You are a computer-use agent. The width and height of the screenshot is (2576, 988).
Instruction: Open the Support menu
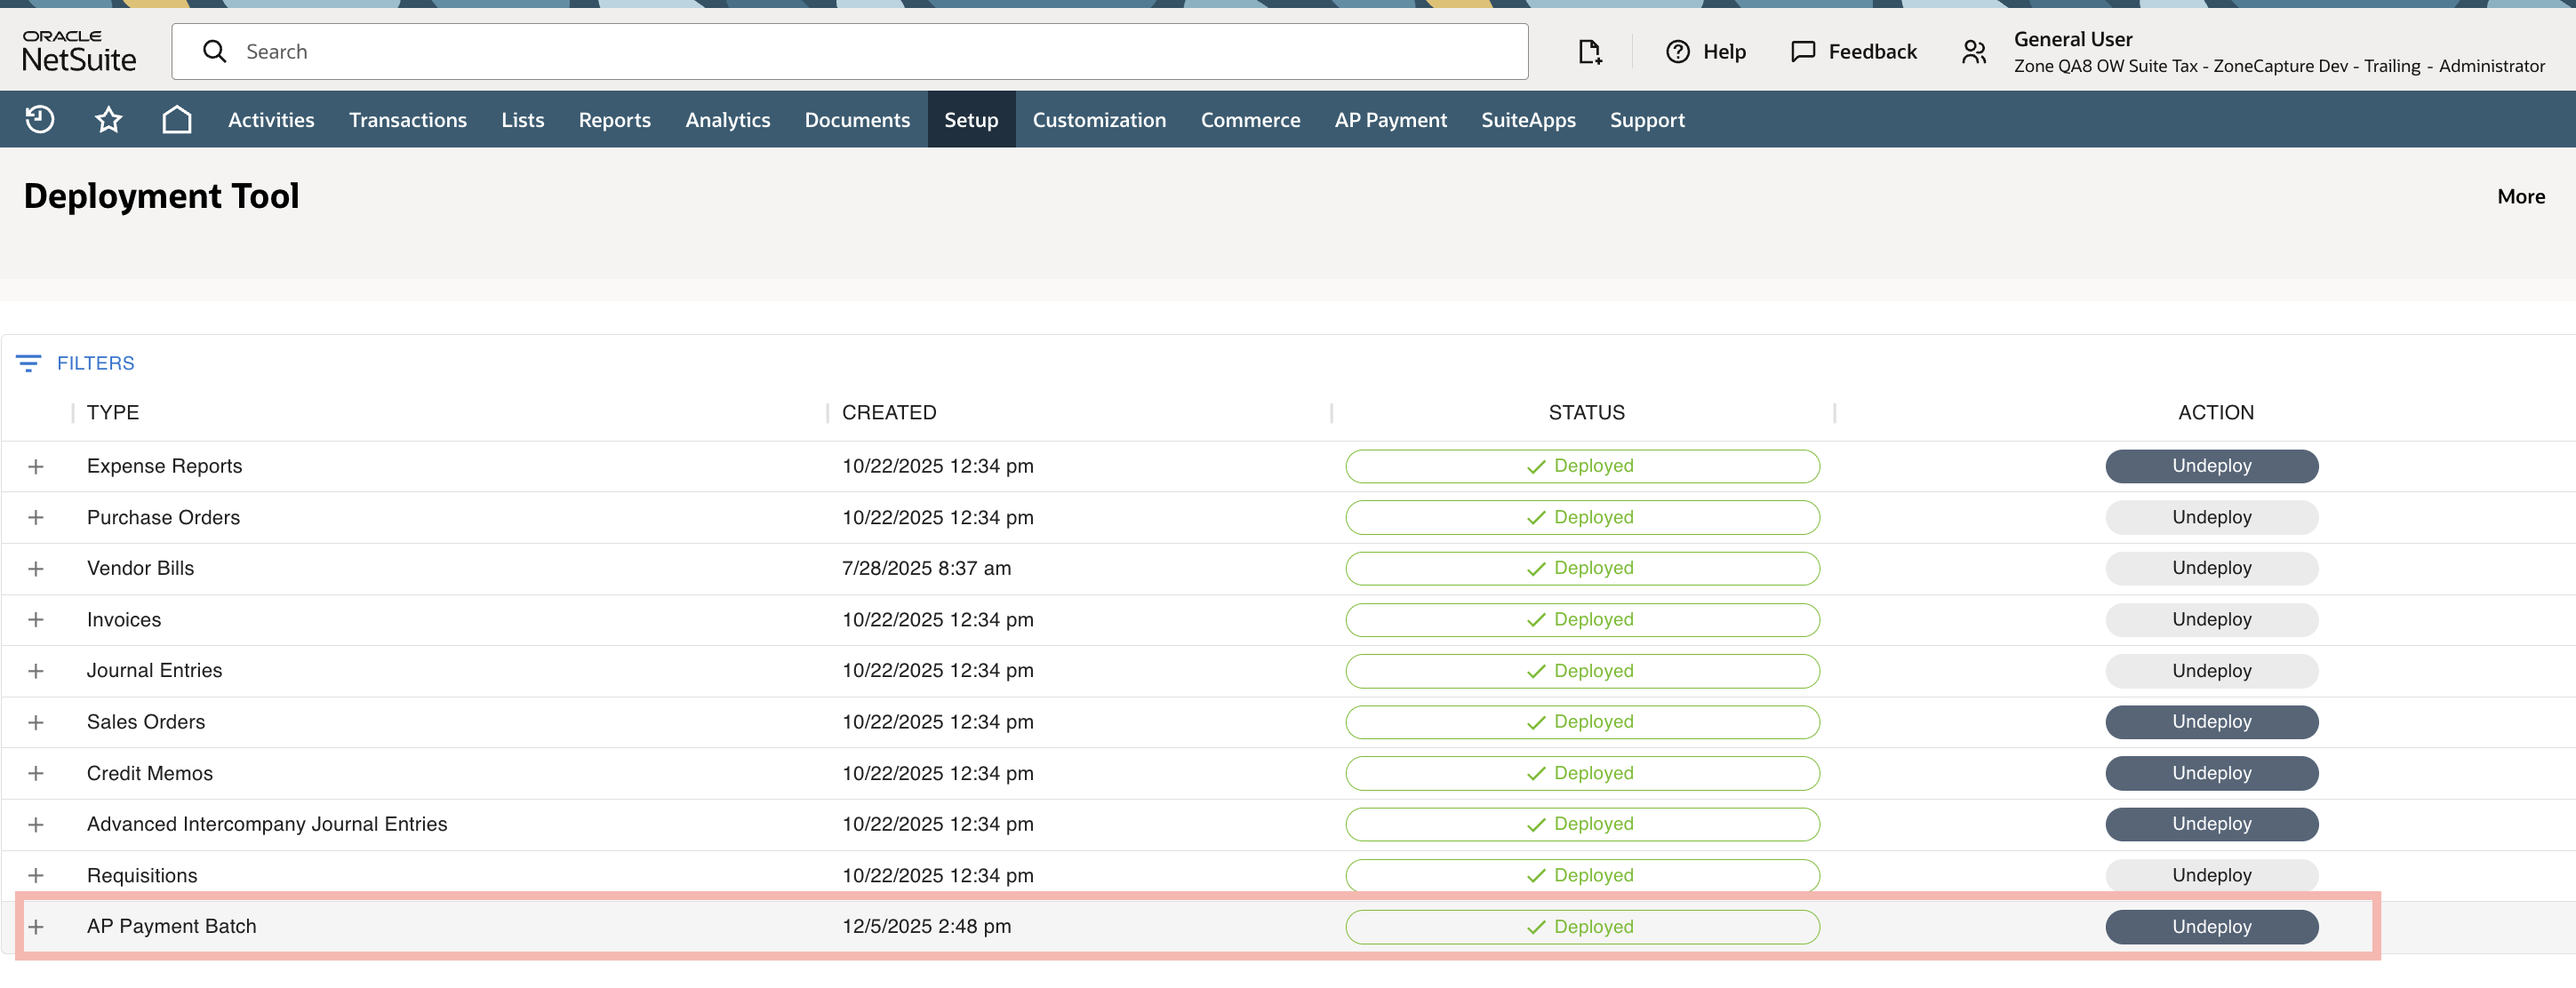[1647, 120]
